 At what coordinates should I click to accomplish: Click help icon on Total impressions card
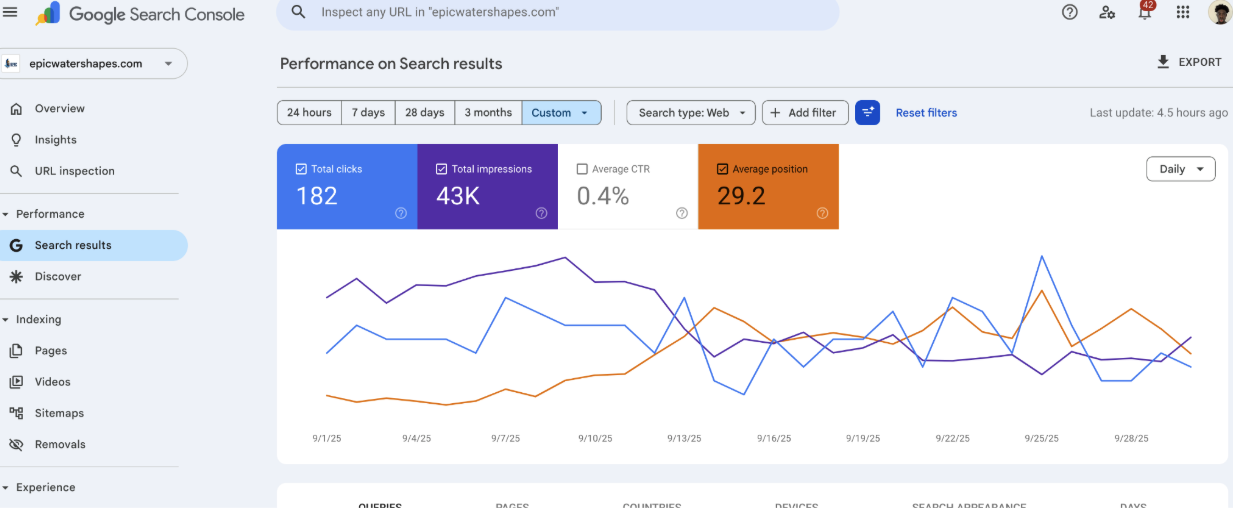point(541,213)
